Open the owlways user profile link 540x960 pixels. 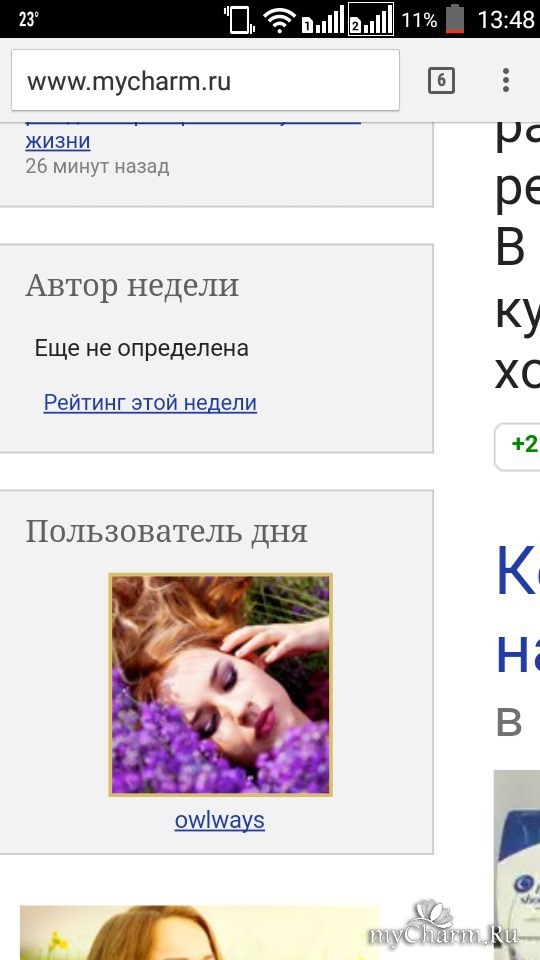(220, 820)
